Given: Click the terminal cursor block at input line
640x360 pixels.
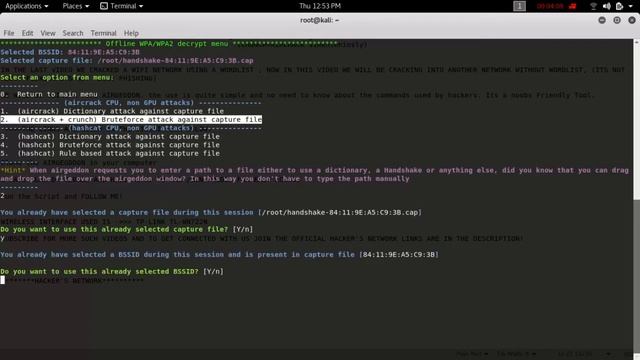Looking at the screenshot, I should [x=2, y=280].
